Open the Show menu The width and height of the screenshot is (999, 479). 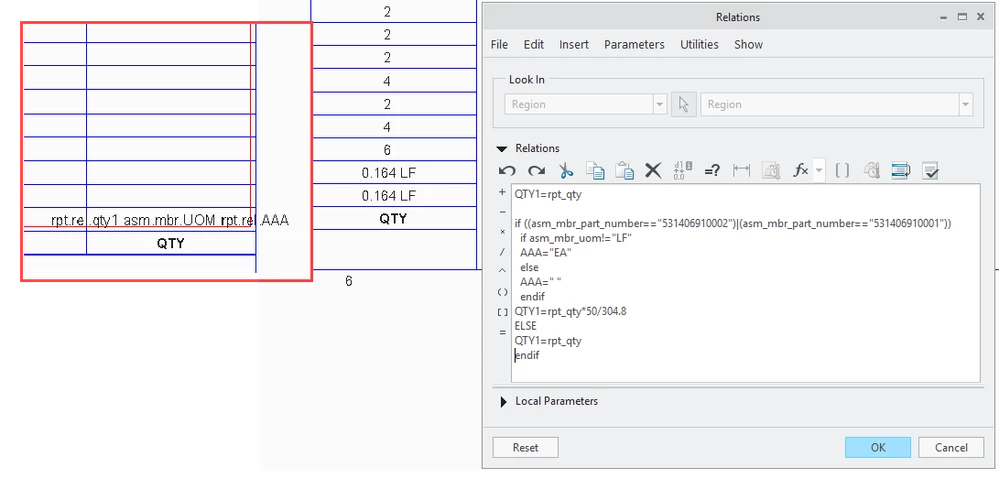click(748, 45)
